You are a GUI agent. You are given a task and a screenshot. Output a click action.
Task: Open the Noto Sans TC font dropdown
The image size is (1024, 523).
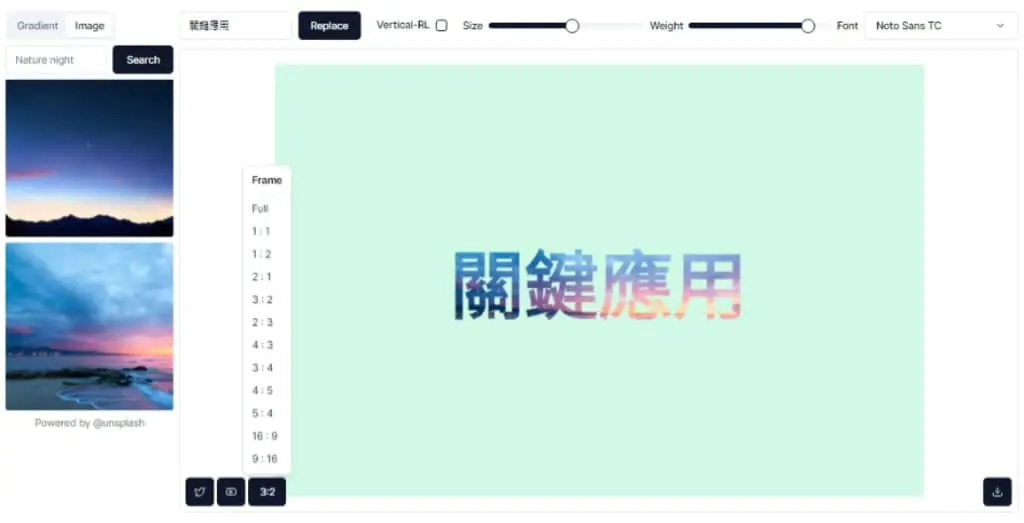coord(941,26)
